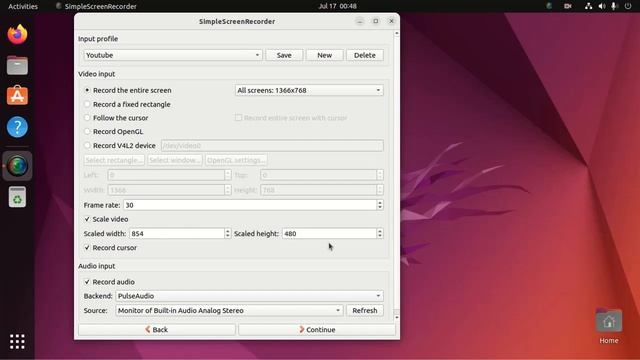Open the All screens: 1366x768 dropdown

[309, 90]
